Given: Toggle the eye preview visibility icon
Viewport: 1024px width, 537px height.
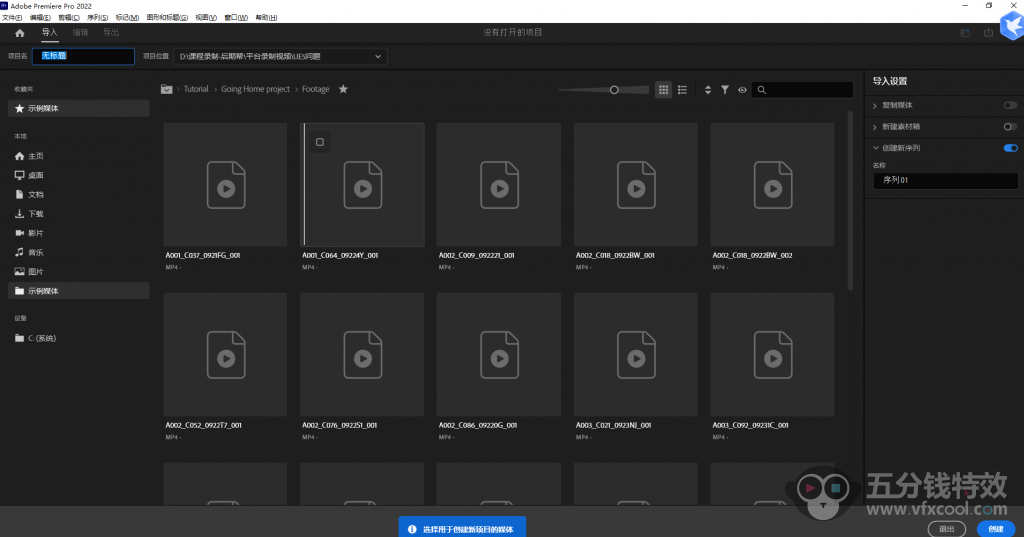Looking at the screenshot, I should pos(742,90).
